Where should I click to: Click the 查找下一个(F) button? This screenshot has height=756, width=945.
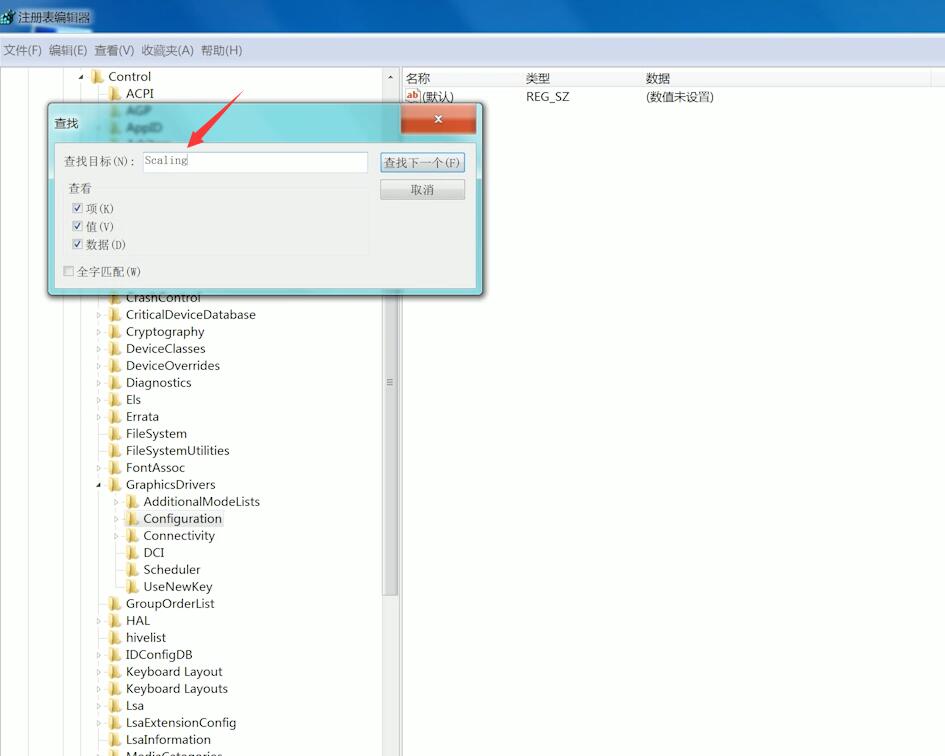click(422, 163)
